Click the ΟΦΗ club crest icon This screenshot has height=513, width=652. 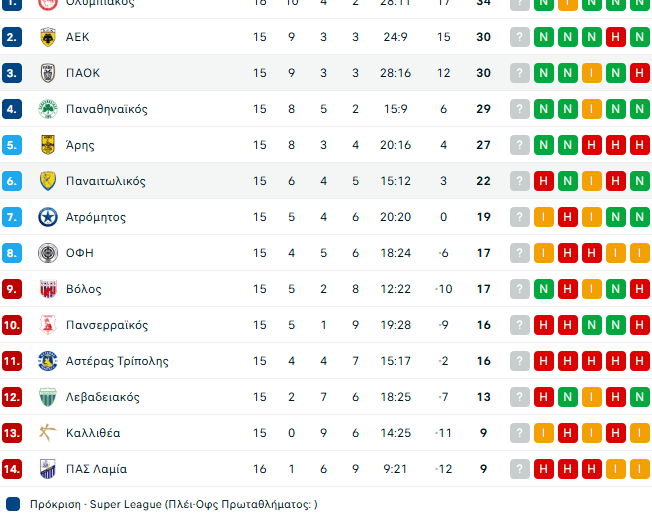click(x=47, y=253)
